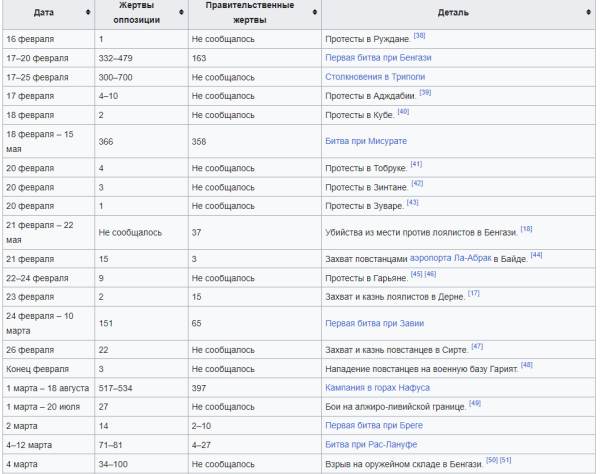Go to Первая битва при Завии
Viewport: 600px width, 474px height.
370,324
